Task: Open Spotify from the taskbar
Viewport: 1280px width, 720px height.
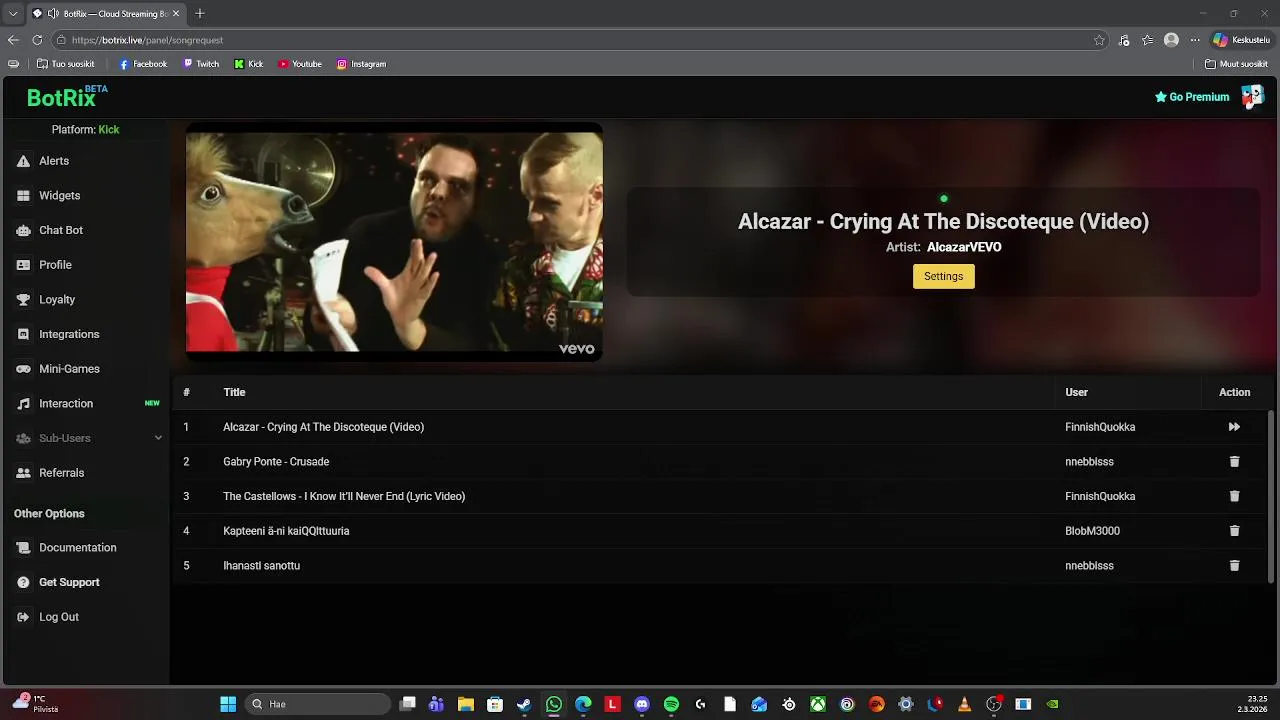Action: [x=671, y=704]
